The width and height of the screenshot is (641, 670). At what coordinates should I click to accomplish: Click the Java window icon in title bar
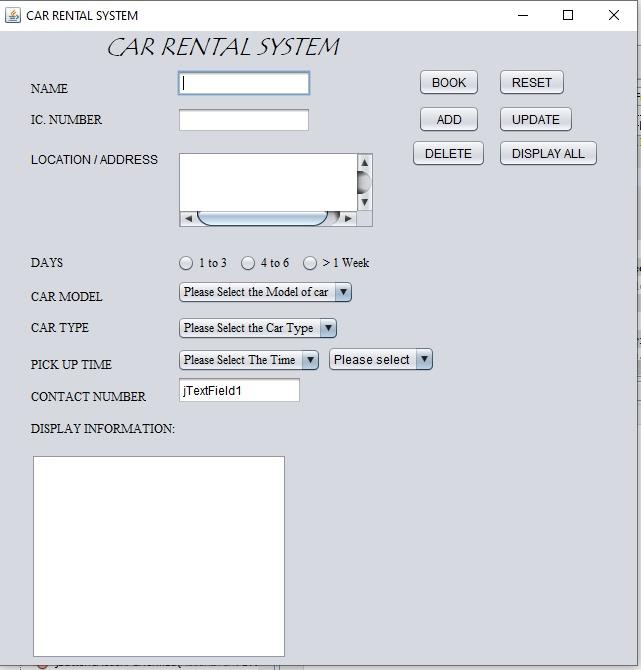(13, 15)
